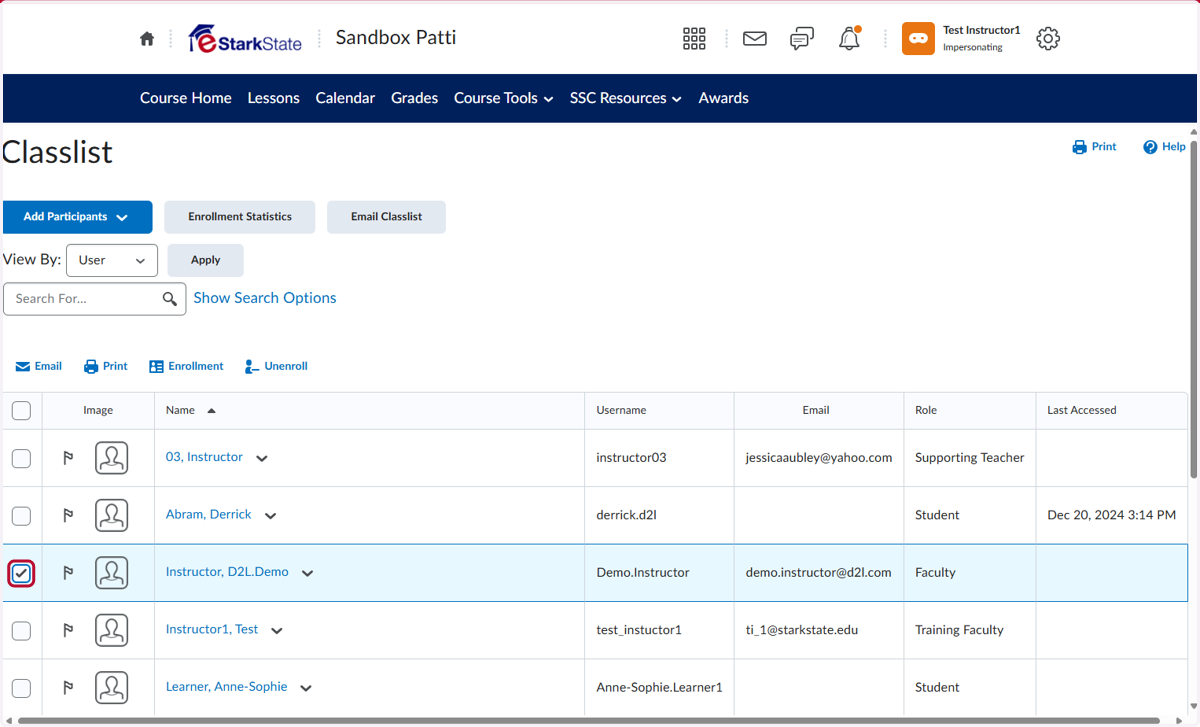This screenshot has width=1200, height=727.
Task: Click profile image of Learner, Anne-Sophie
Action: coord(112,688)
